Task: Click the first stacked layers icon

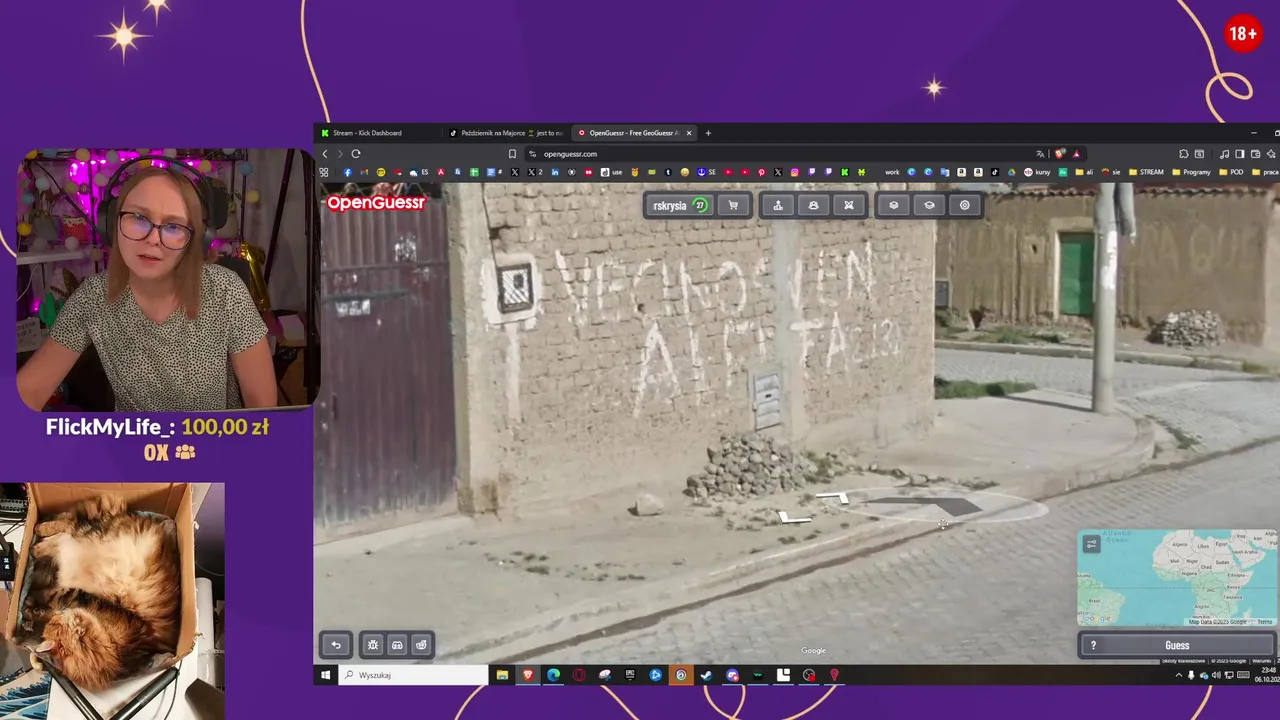Action: click(x=893, y=205)
